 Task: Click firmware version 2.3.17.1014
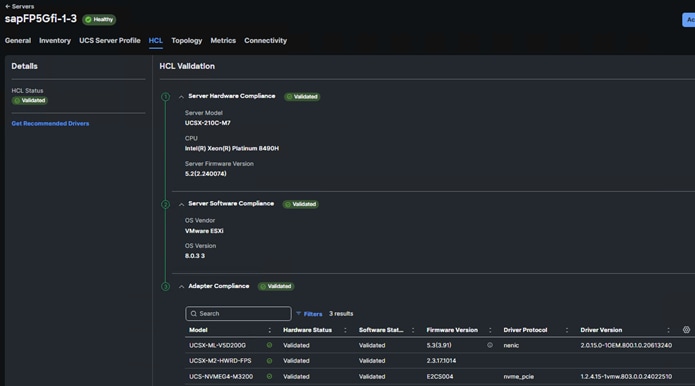point(441,361)
